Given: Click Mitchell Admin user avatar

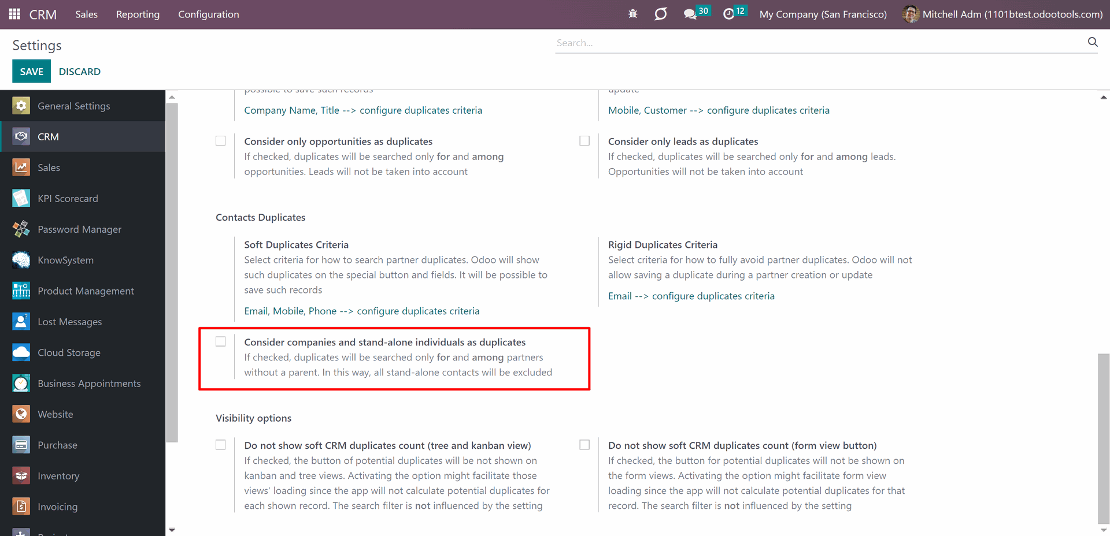Looking at the screenshot, I should click(x=911, y=14).
